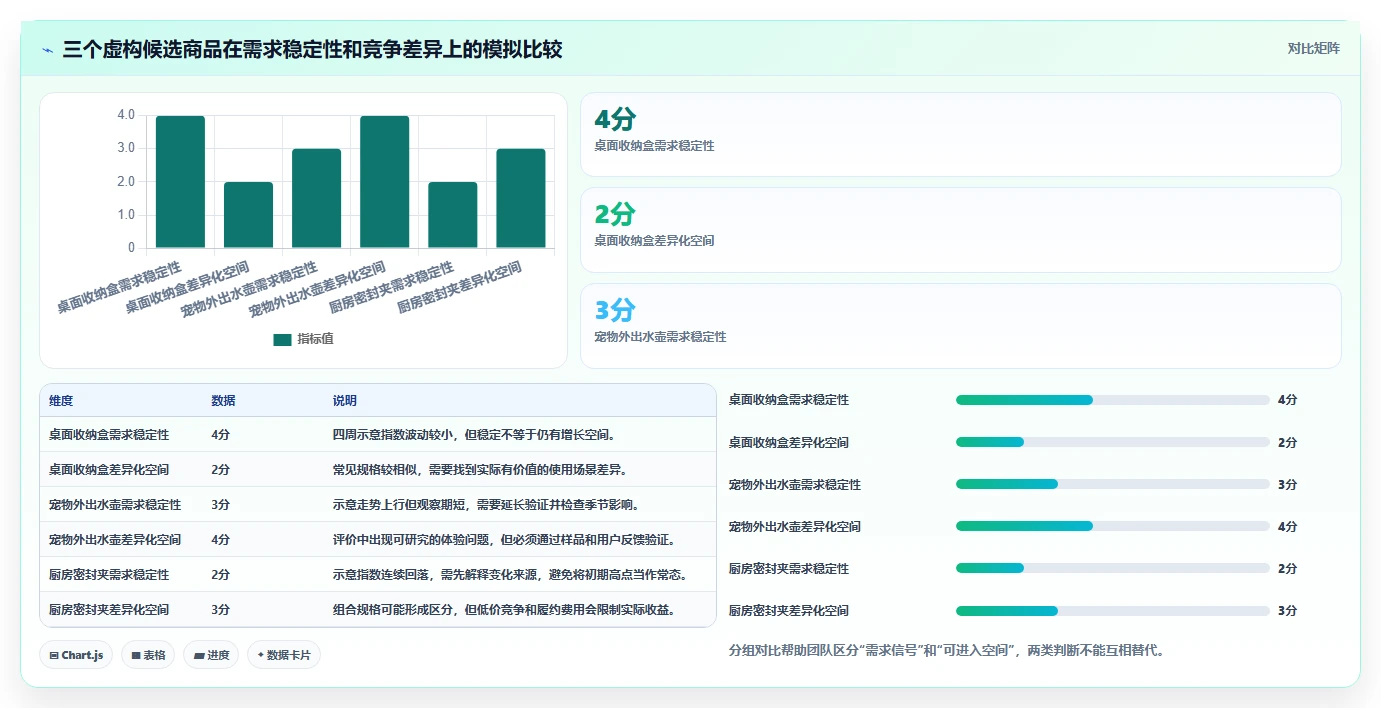Click progress bar for 厨房密封夹需求稳定性

[x=1112, y=568]
